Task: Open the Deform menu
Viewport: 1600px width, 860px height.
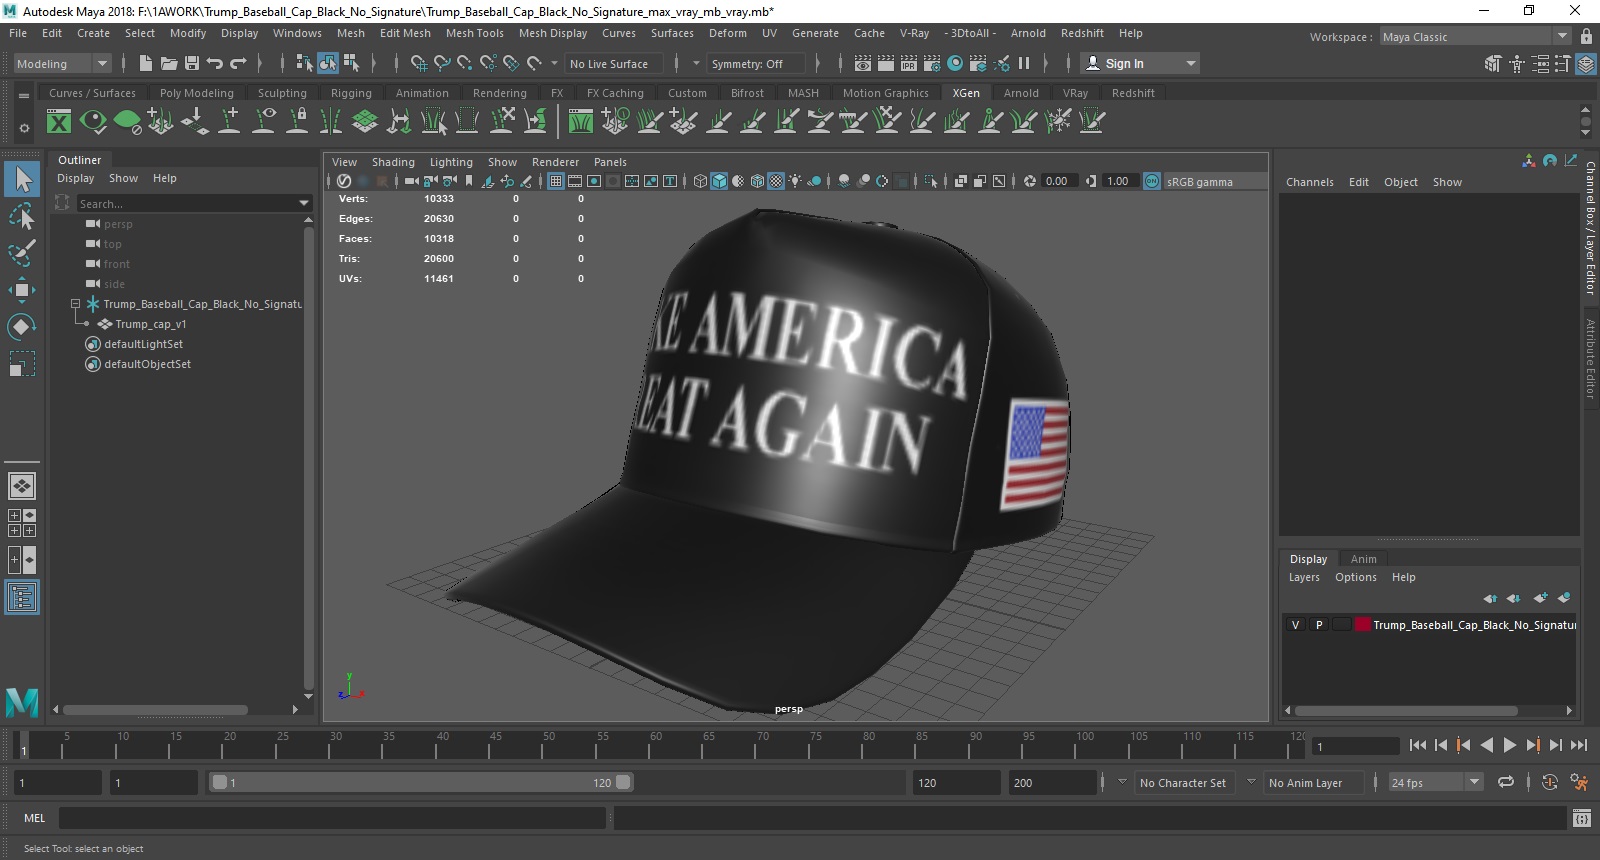Action: point(727,33)
